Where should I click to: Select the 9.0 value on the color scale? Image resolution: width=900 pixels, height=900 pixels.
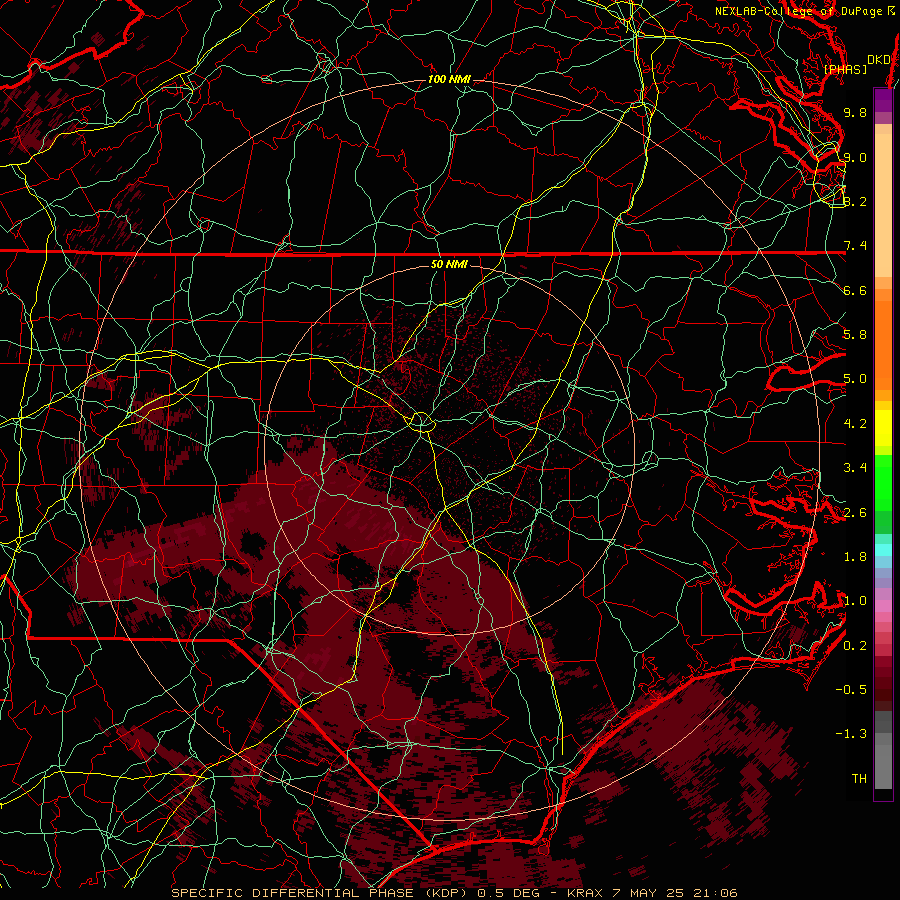point(855,157)
